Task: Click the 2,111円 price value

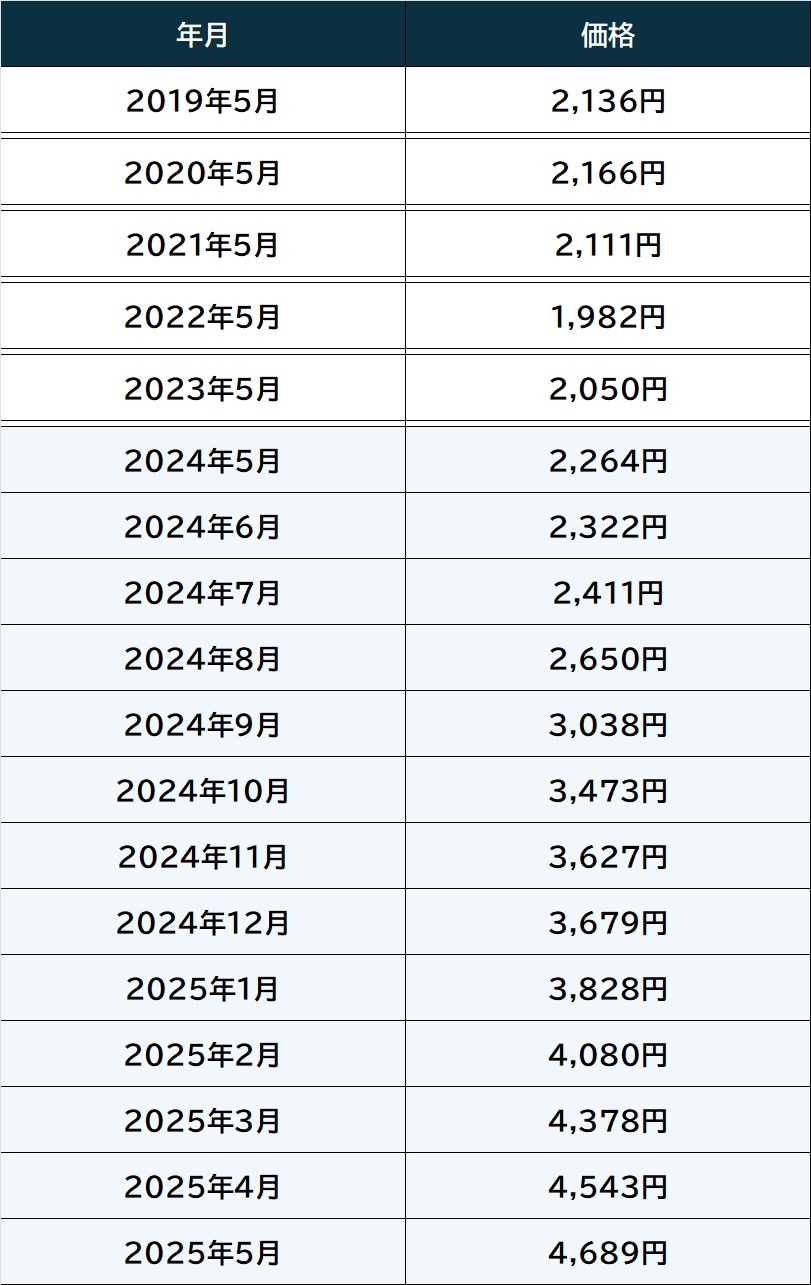Action: (608, 245)
